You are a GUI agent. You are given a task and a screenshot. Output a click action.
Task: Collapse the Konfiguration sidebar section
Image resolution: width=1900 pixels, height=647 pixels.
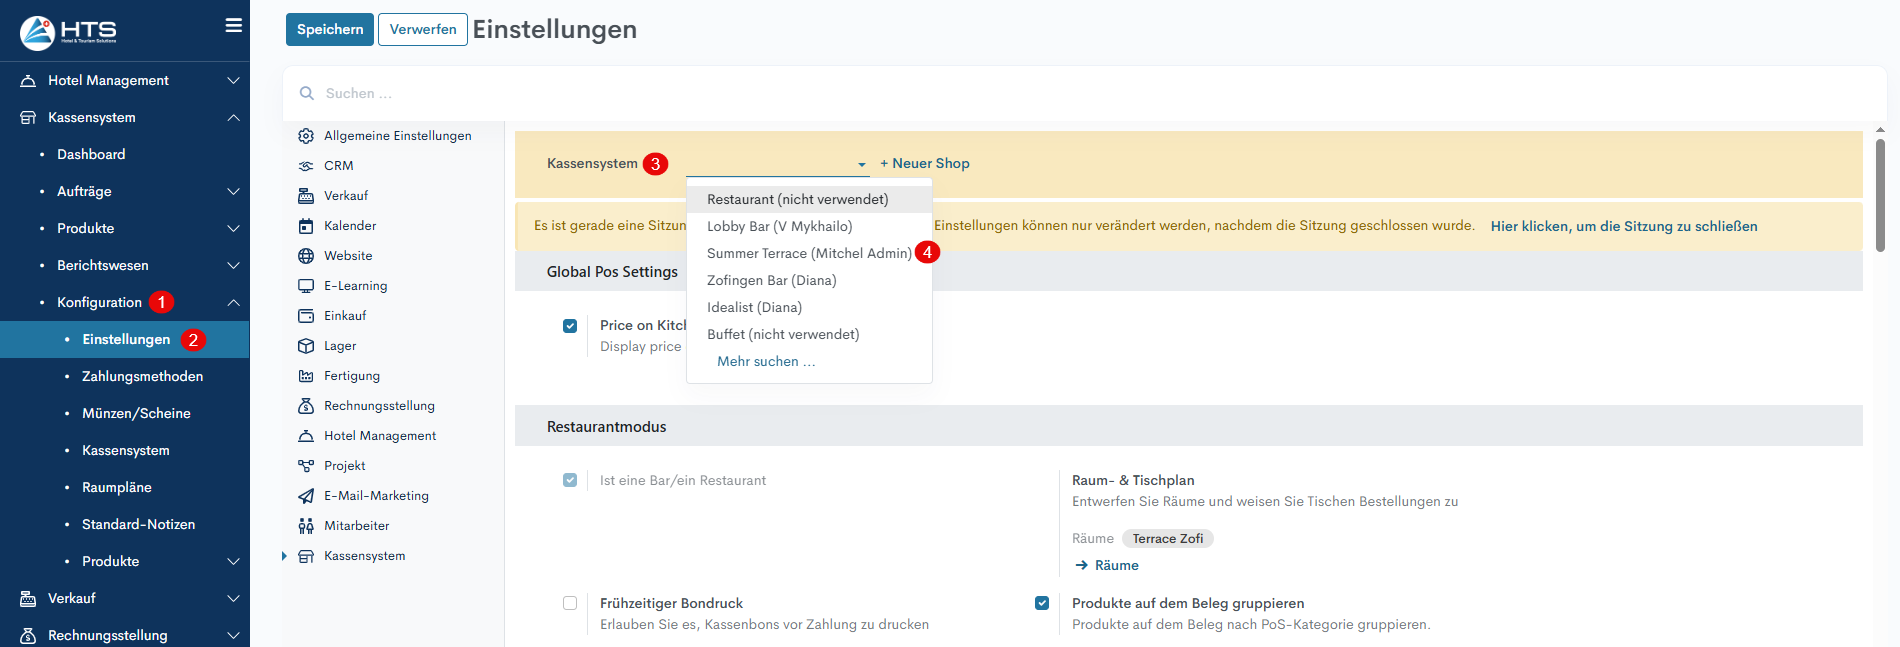click(x=233, y=302)
